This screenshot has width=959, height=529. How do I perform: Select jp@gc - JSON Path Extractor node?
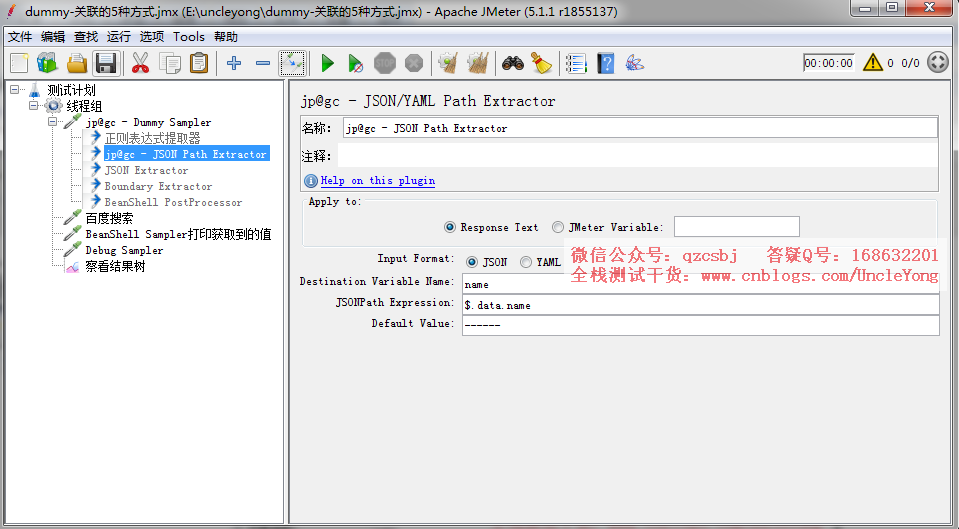coord(186,154)
